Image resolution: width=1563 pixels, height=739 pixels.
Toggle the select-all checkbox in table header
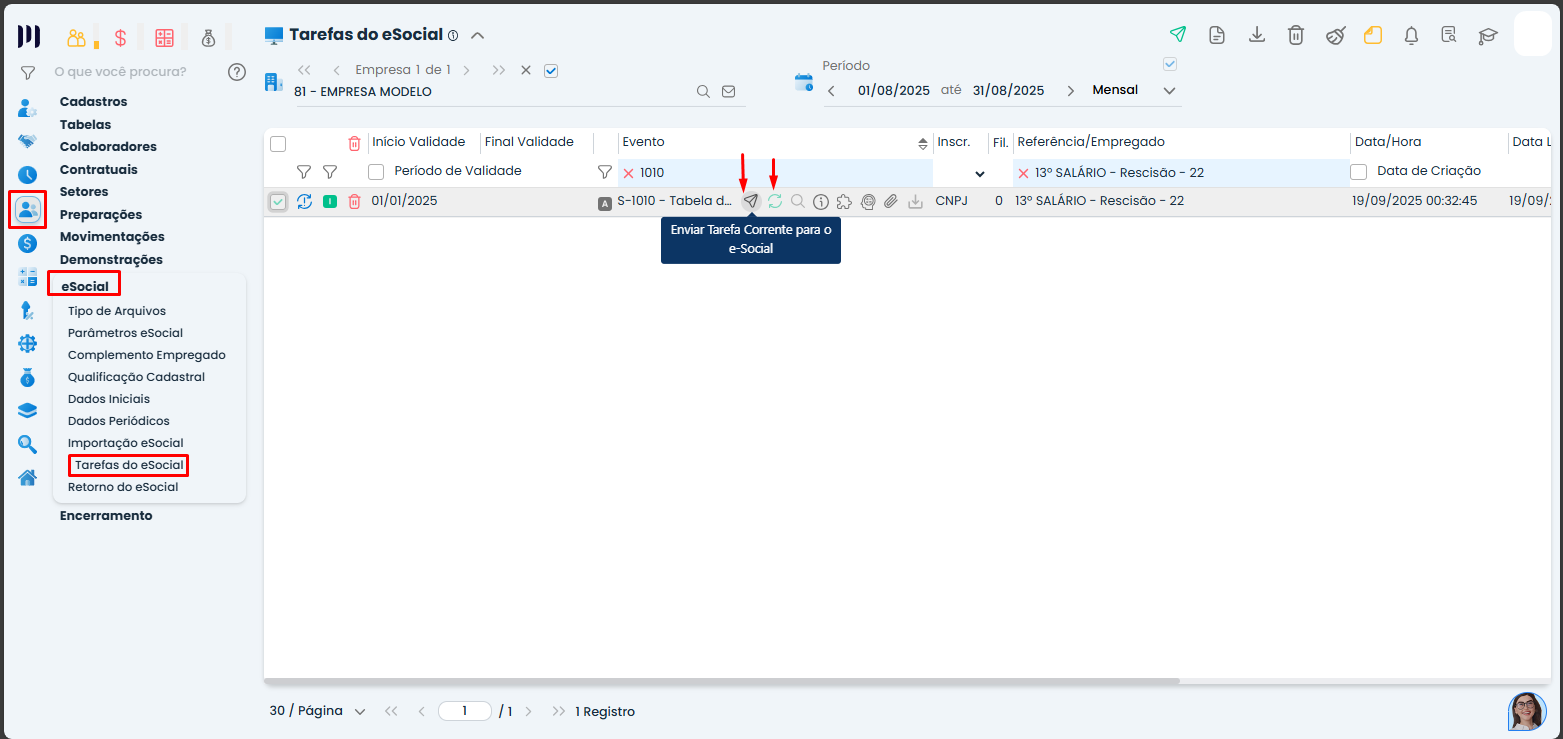click(278, 143)
